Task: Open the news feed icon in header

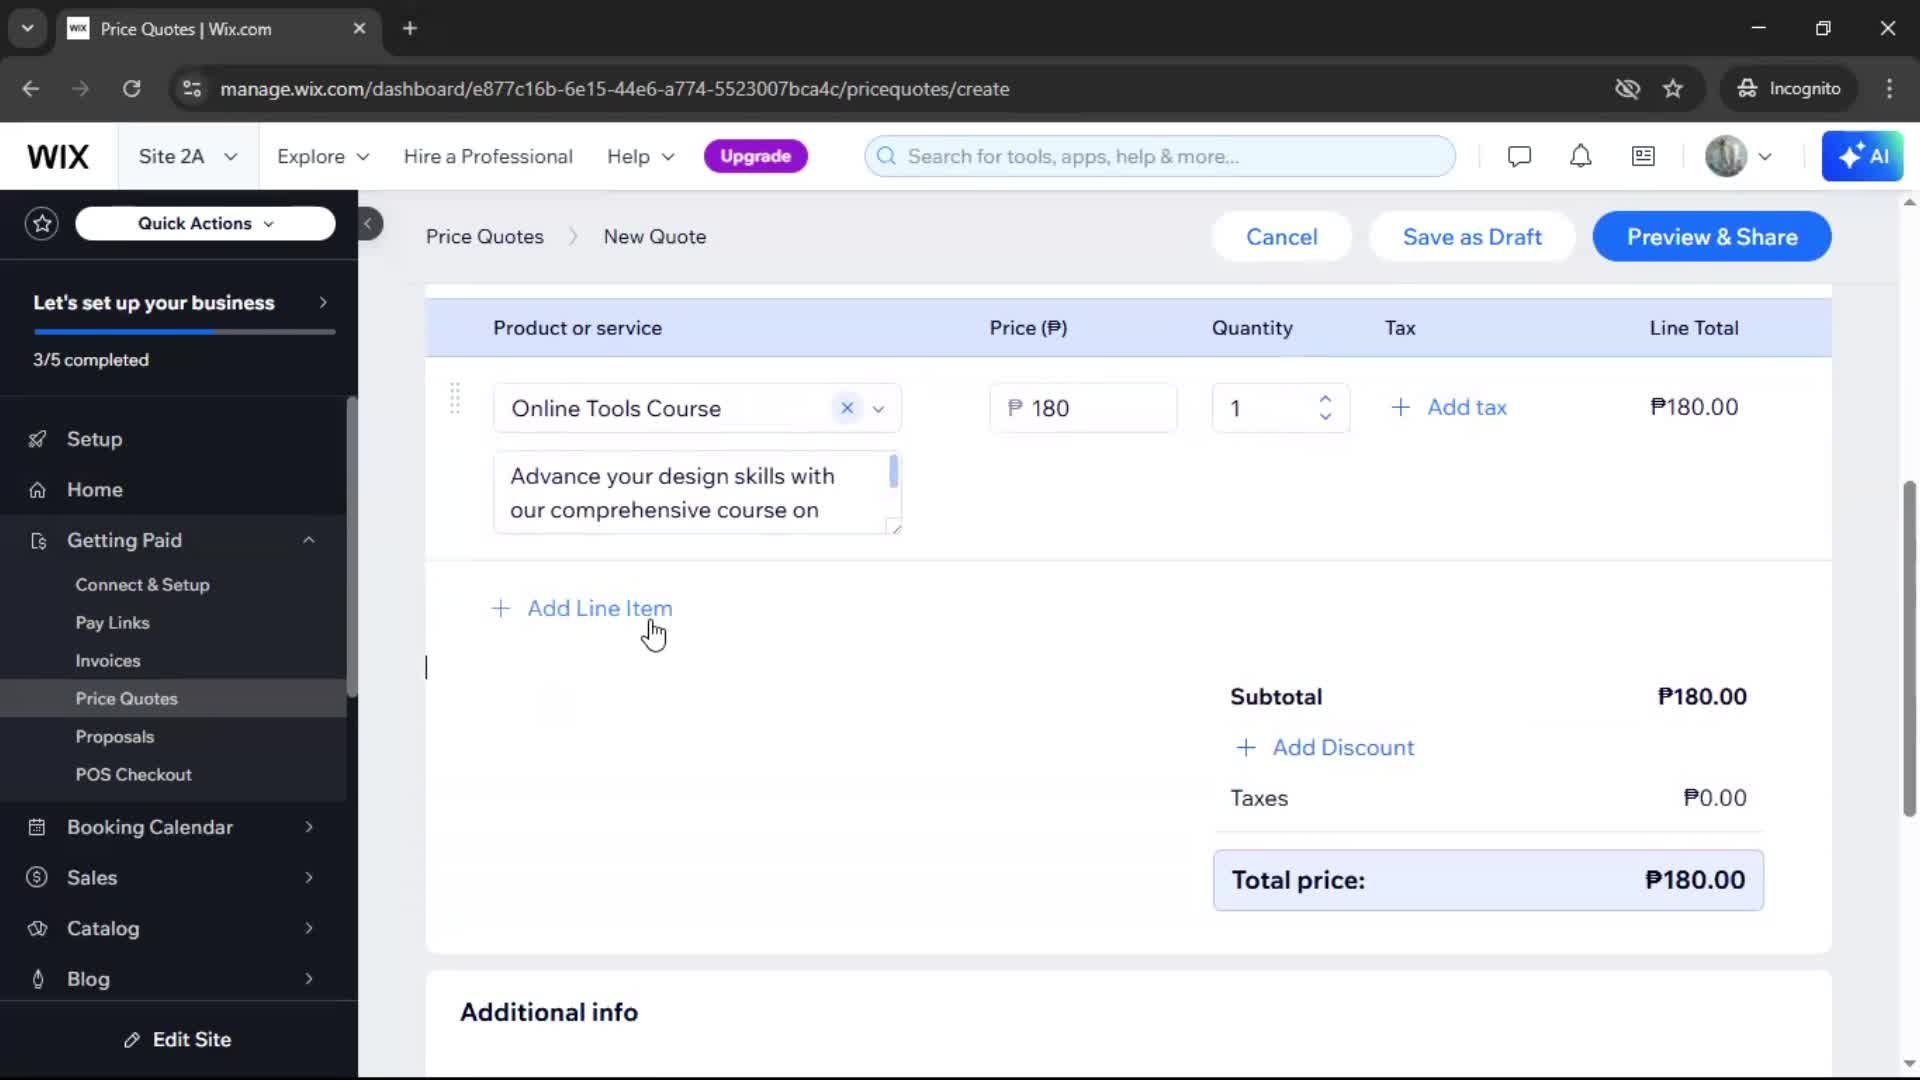Action: [1643, 156]
